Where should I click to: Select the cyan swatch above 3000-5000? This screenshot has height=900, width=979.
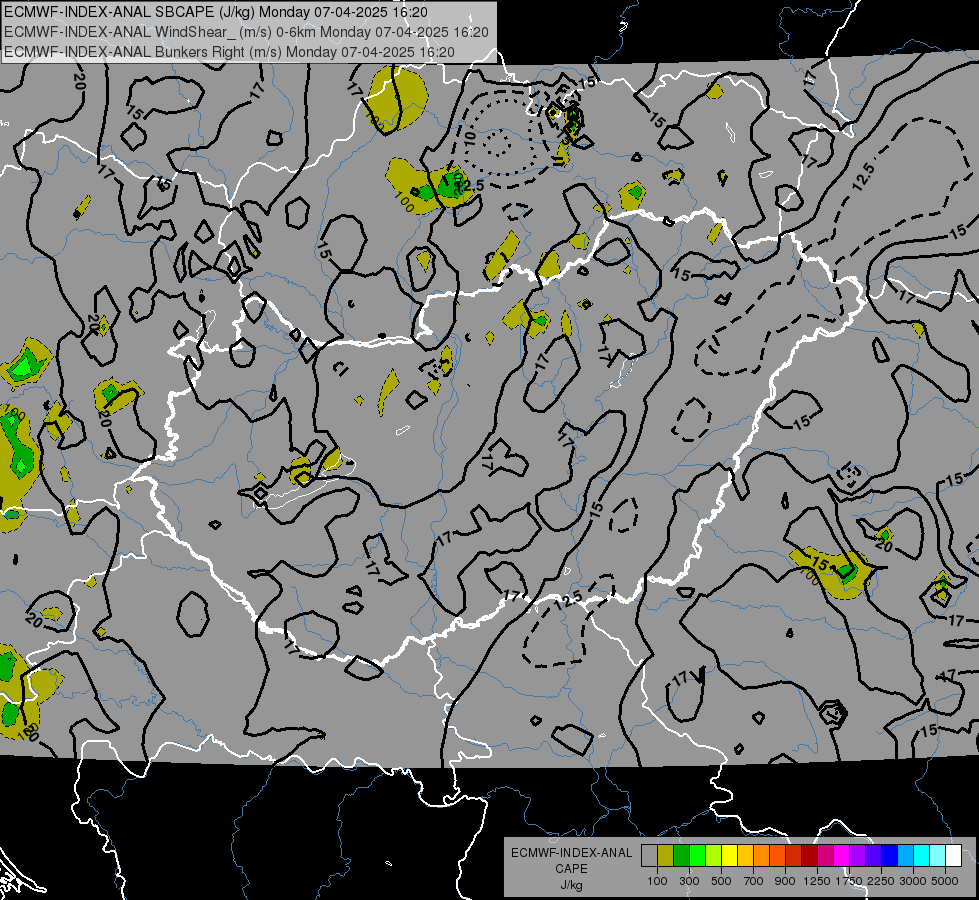tap(922, 856)
